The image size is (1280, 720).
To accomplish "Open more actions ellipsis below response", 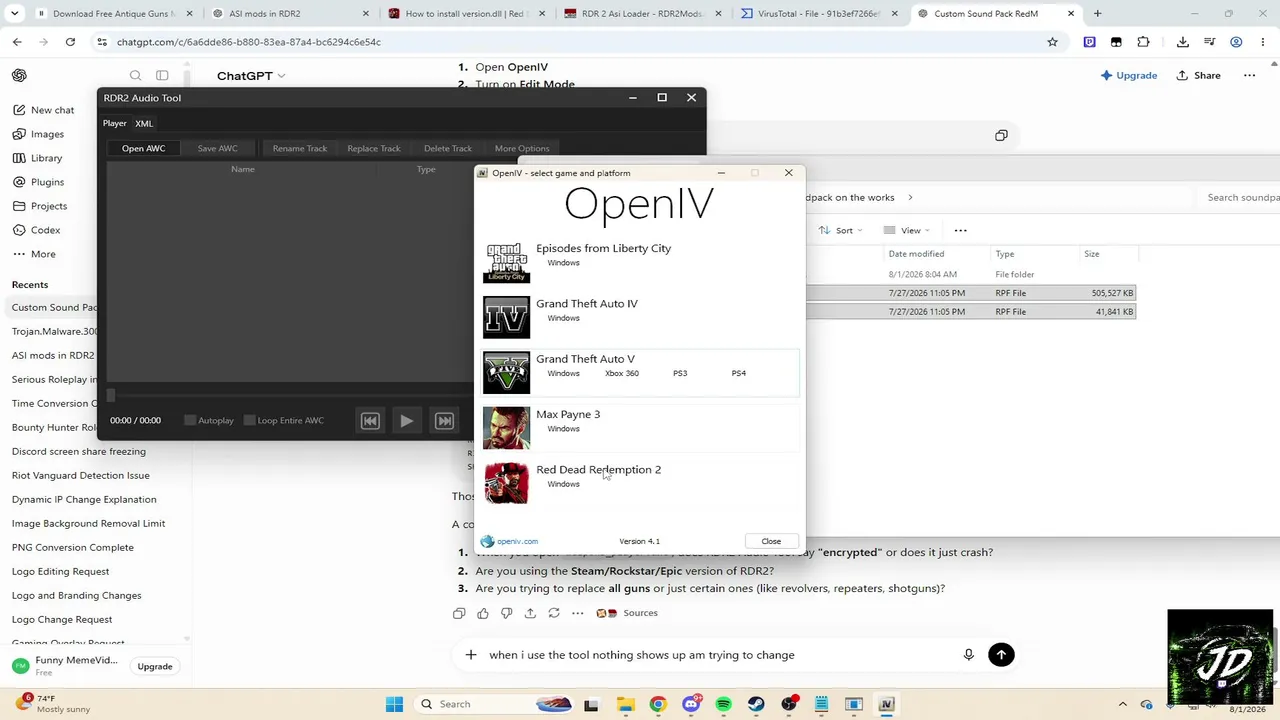I will (x=578, y=613).
